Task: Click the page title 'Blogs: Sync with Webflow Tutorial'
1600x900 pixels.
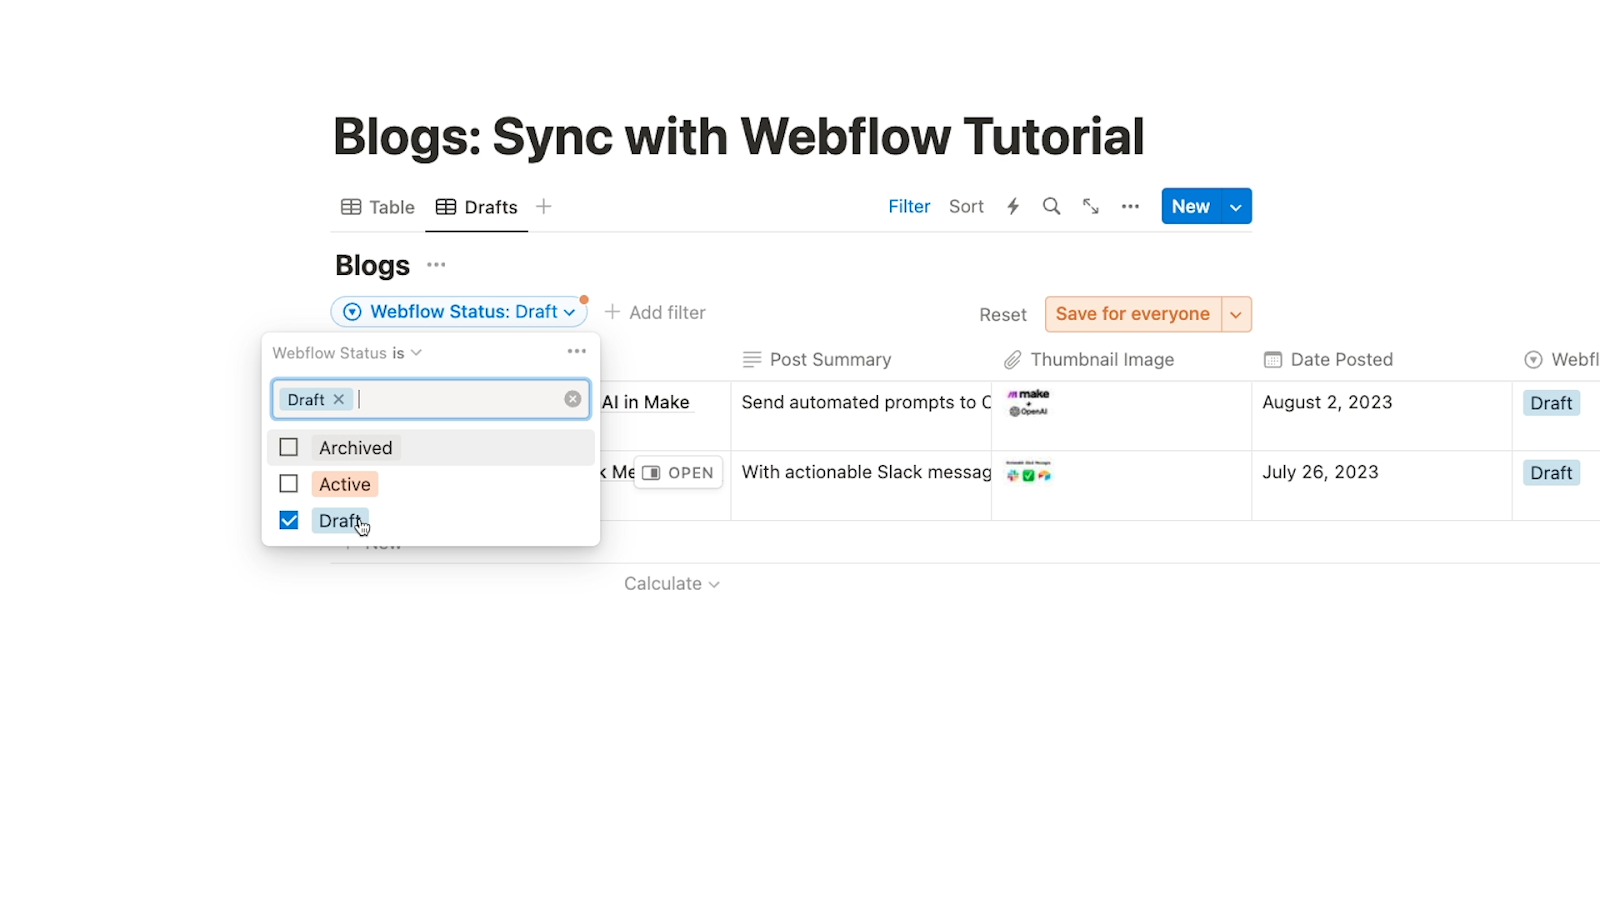Action: pyautogui.click(x=738, y=137)
